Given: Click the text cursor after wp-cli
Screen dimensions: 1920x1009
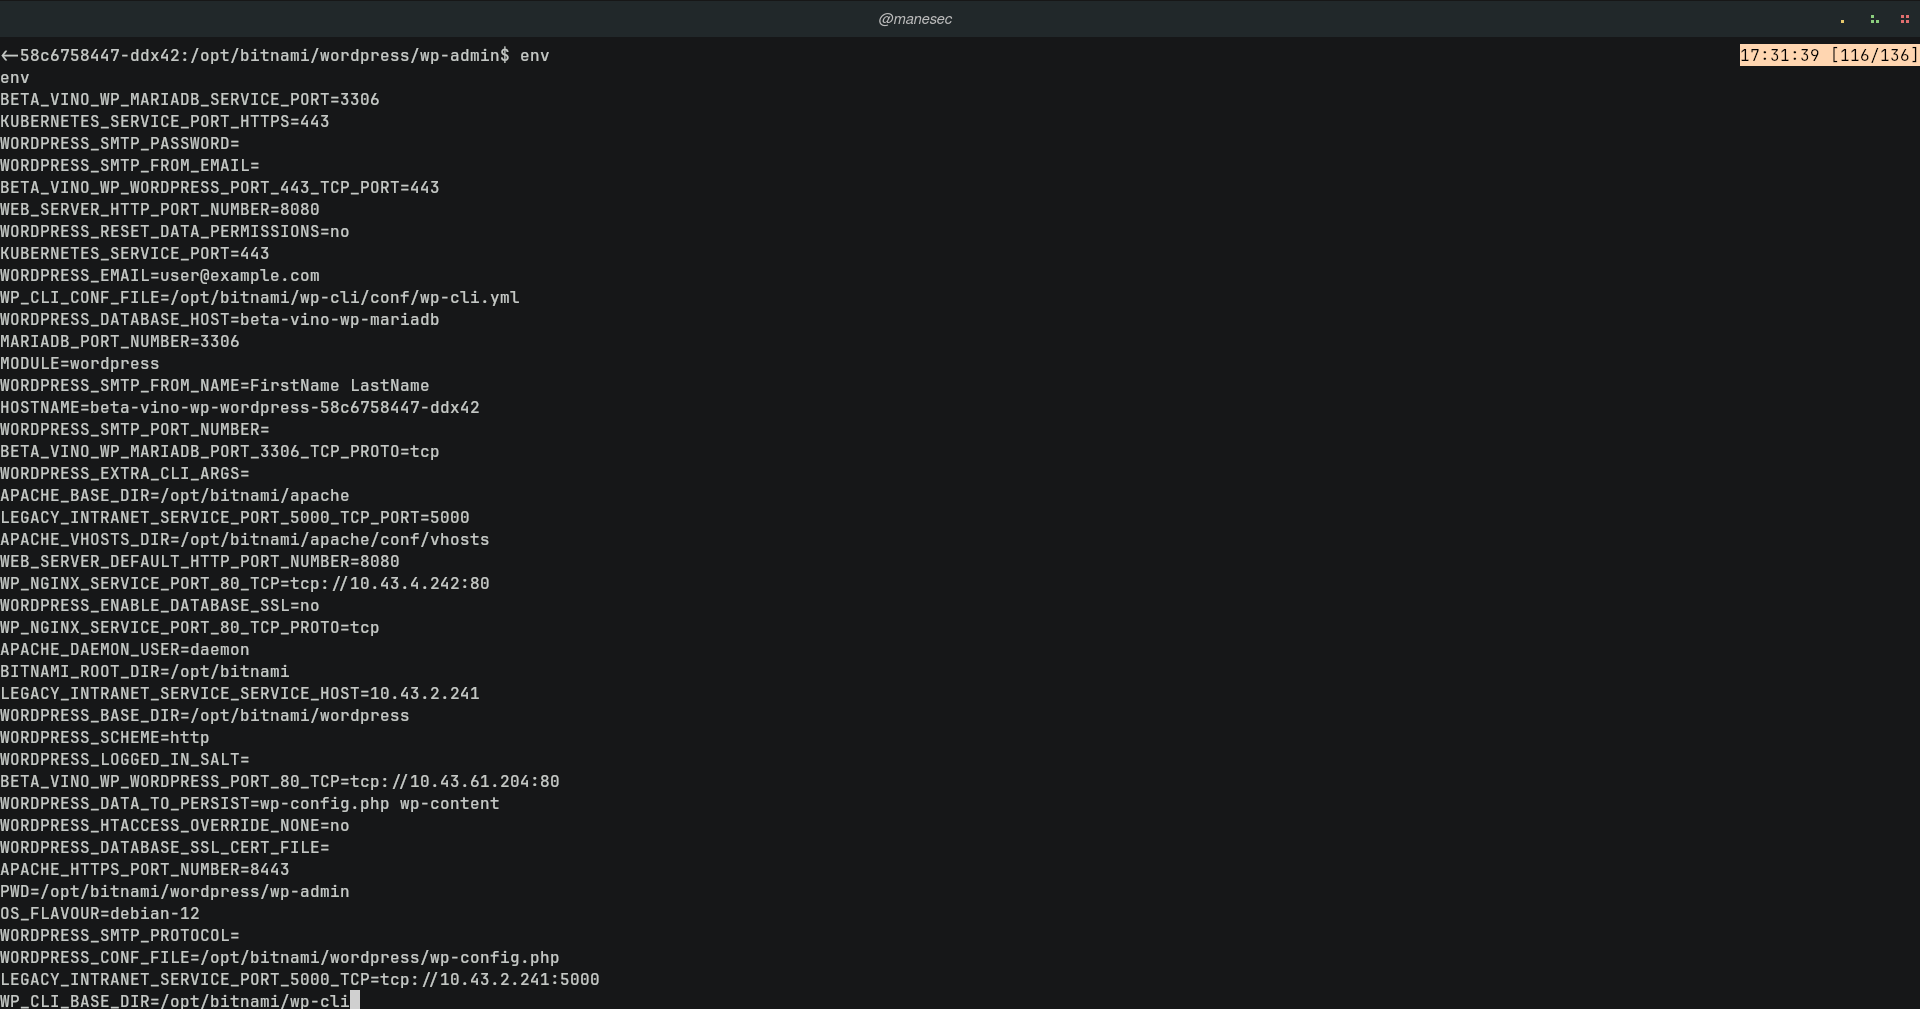Looking at the screenshot, I should (354, 1001).
